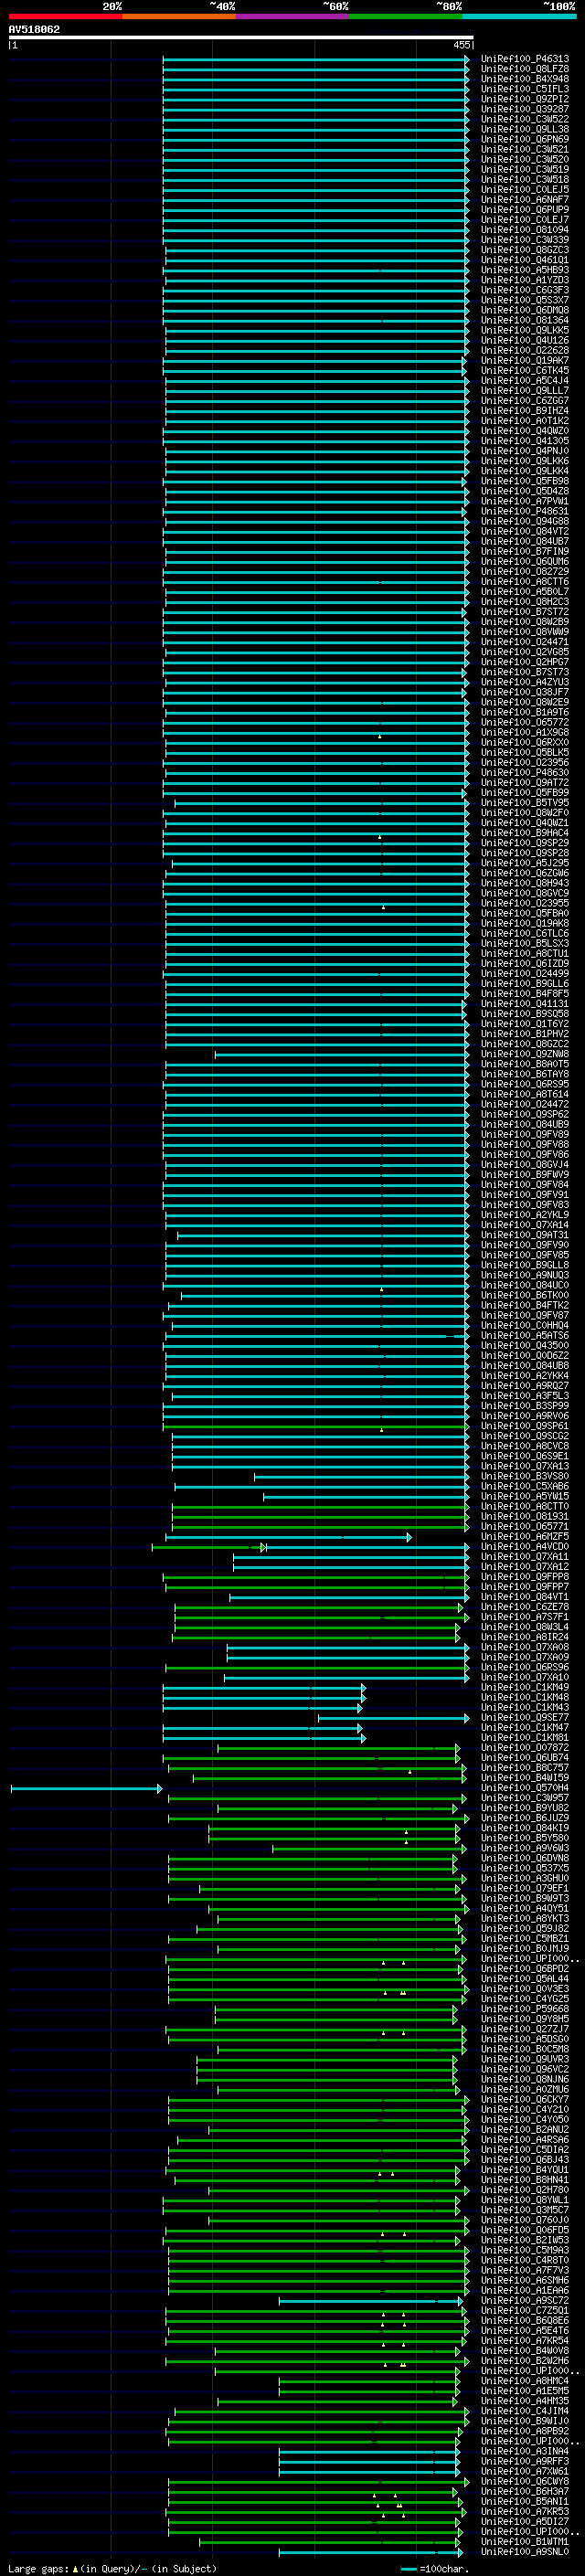Click the short cyan A6MZF5 alignment bar
The width and height of the screenshot is (585, 2576).
coord(289,1537)
